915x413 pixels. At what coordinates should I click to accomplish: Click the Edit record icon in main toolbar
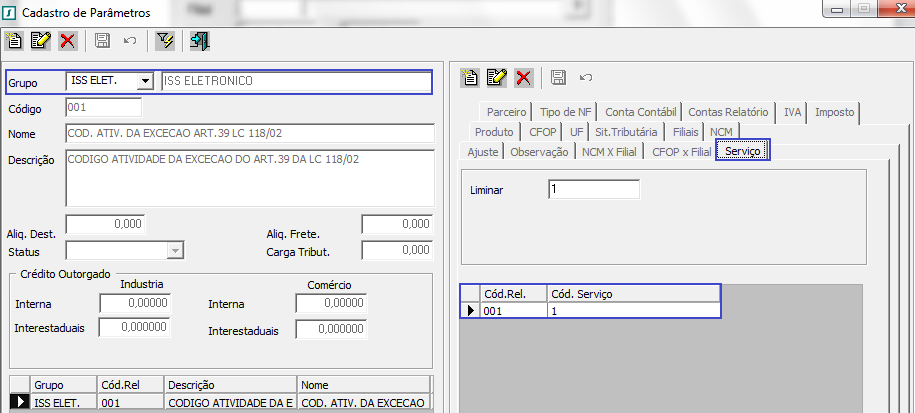(x=41, y=41)
